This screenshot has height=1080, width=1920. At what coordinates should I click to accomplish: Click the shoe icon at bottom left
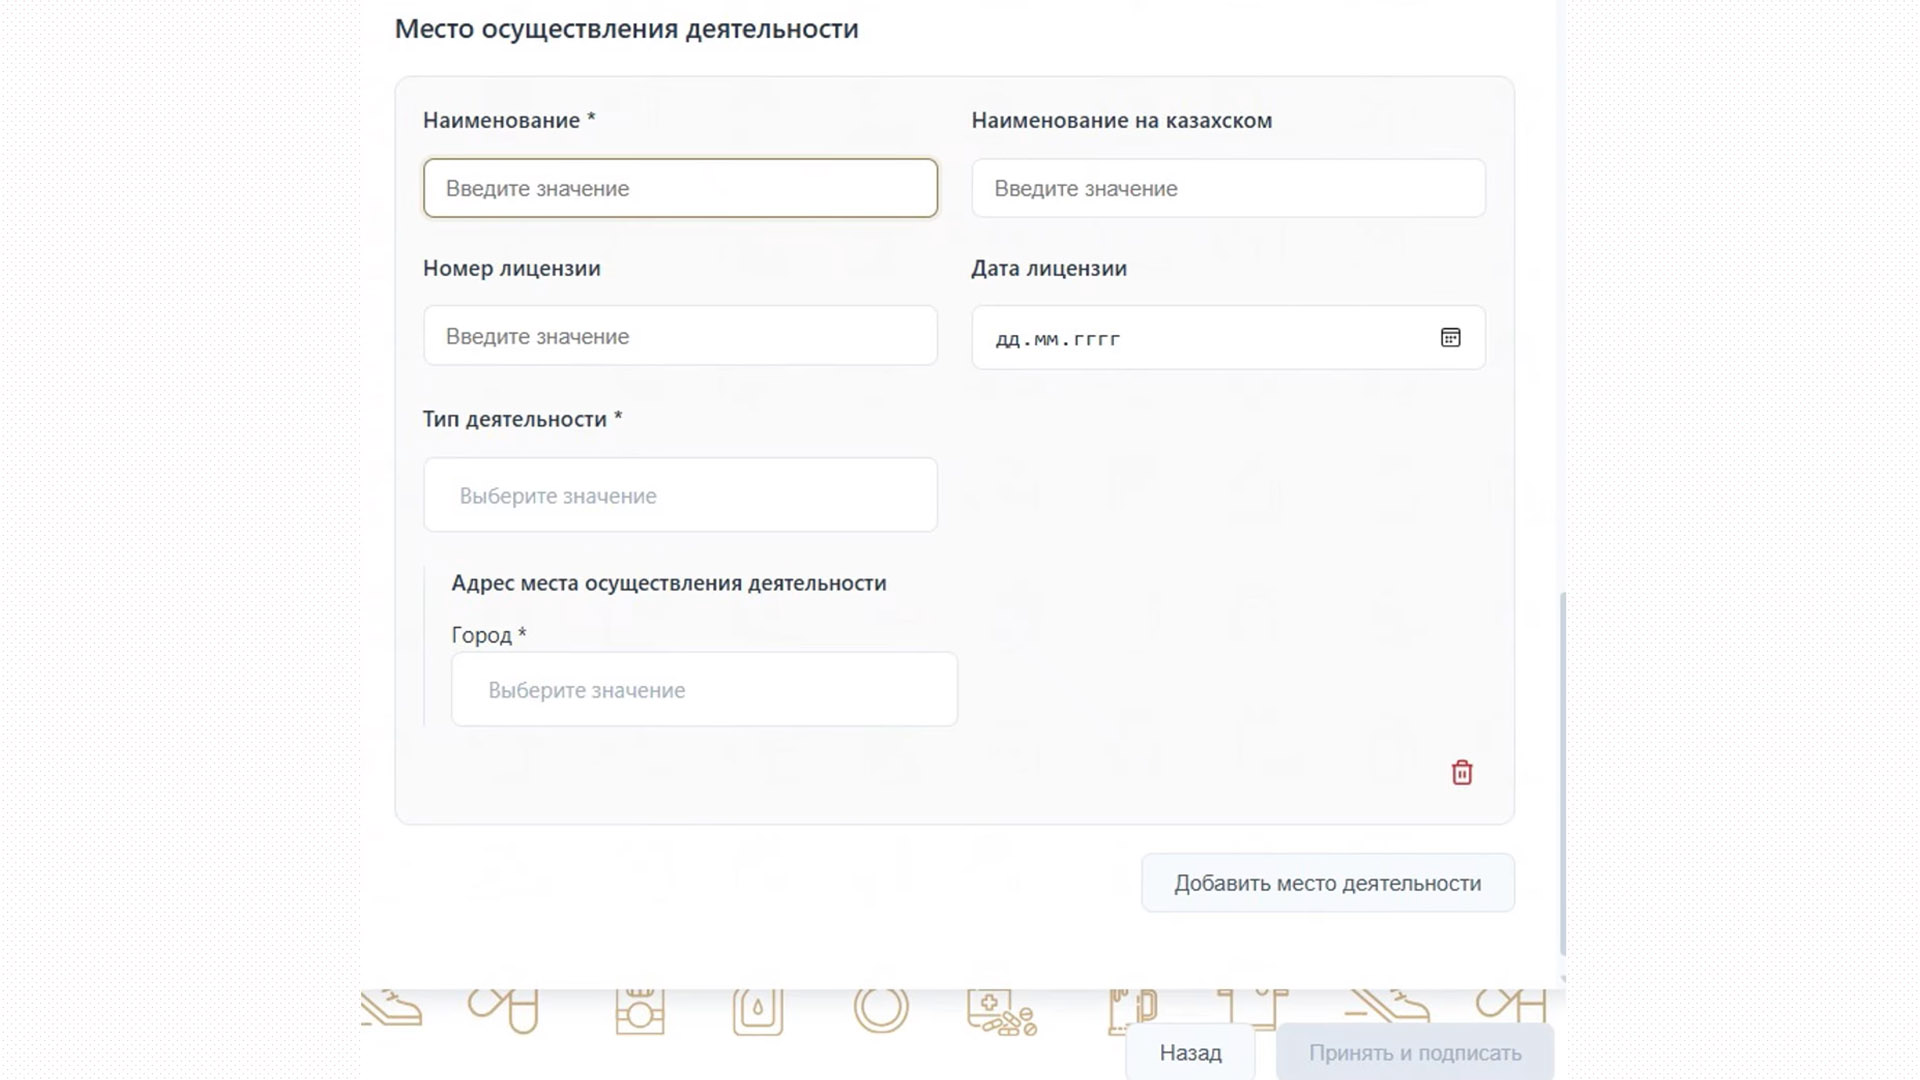[392, 1008]
